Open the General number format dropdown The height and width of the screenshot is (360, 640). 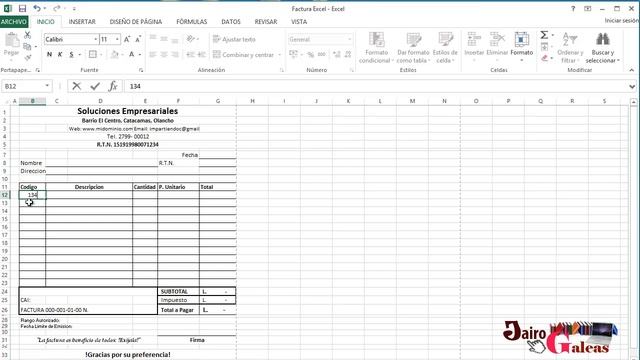coord(350,39)
